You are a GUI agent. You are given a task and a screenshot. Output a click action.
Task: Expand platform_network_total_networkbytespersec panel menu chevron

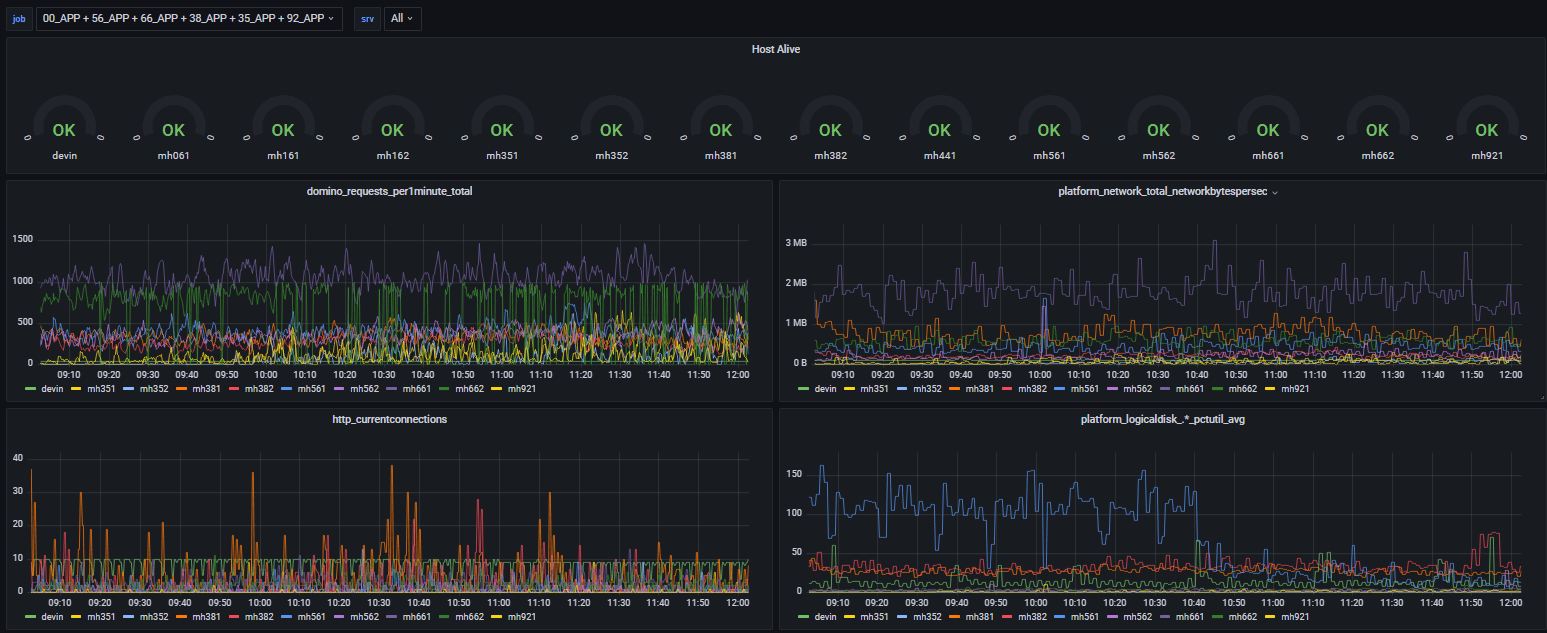[x=1274, y=192]
